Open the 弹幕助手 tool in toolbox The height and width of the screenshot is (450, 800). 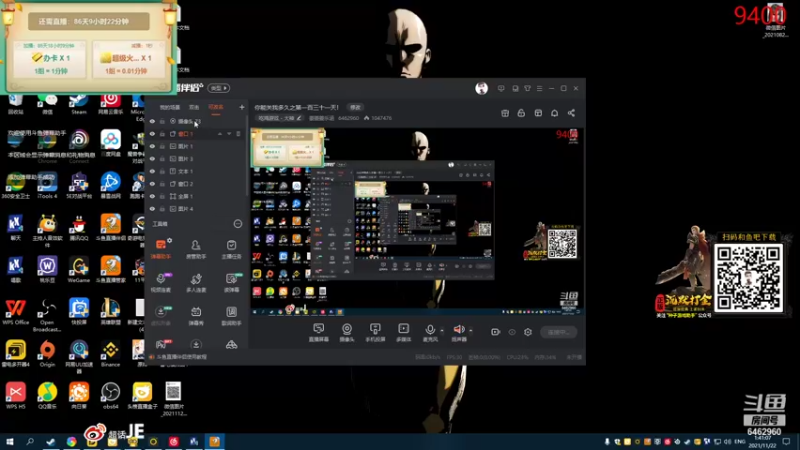161,248
